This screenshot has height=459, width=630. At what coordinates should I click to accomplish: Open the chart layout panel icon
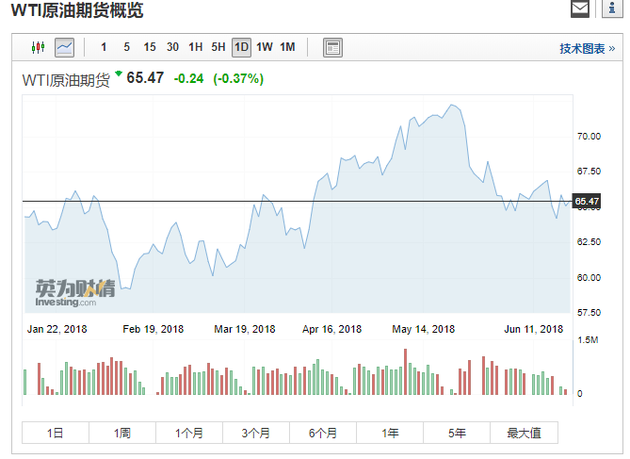pyautogui.click(x=333, y=47)
